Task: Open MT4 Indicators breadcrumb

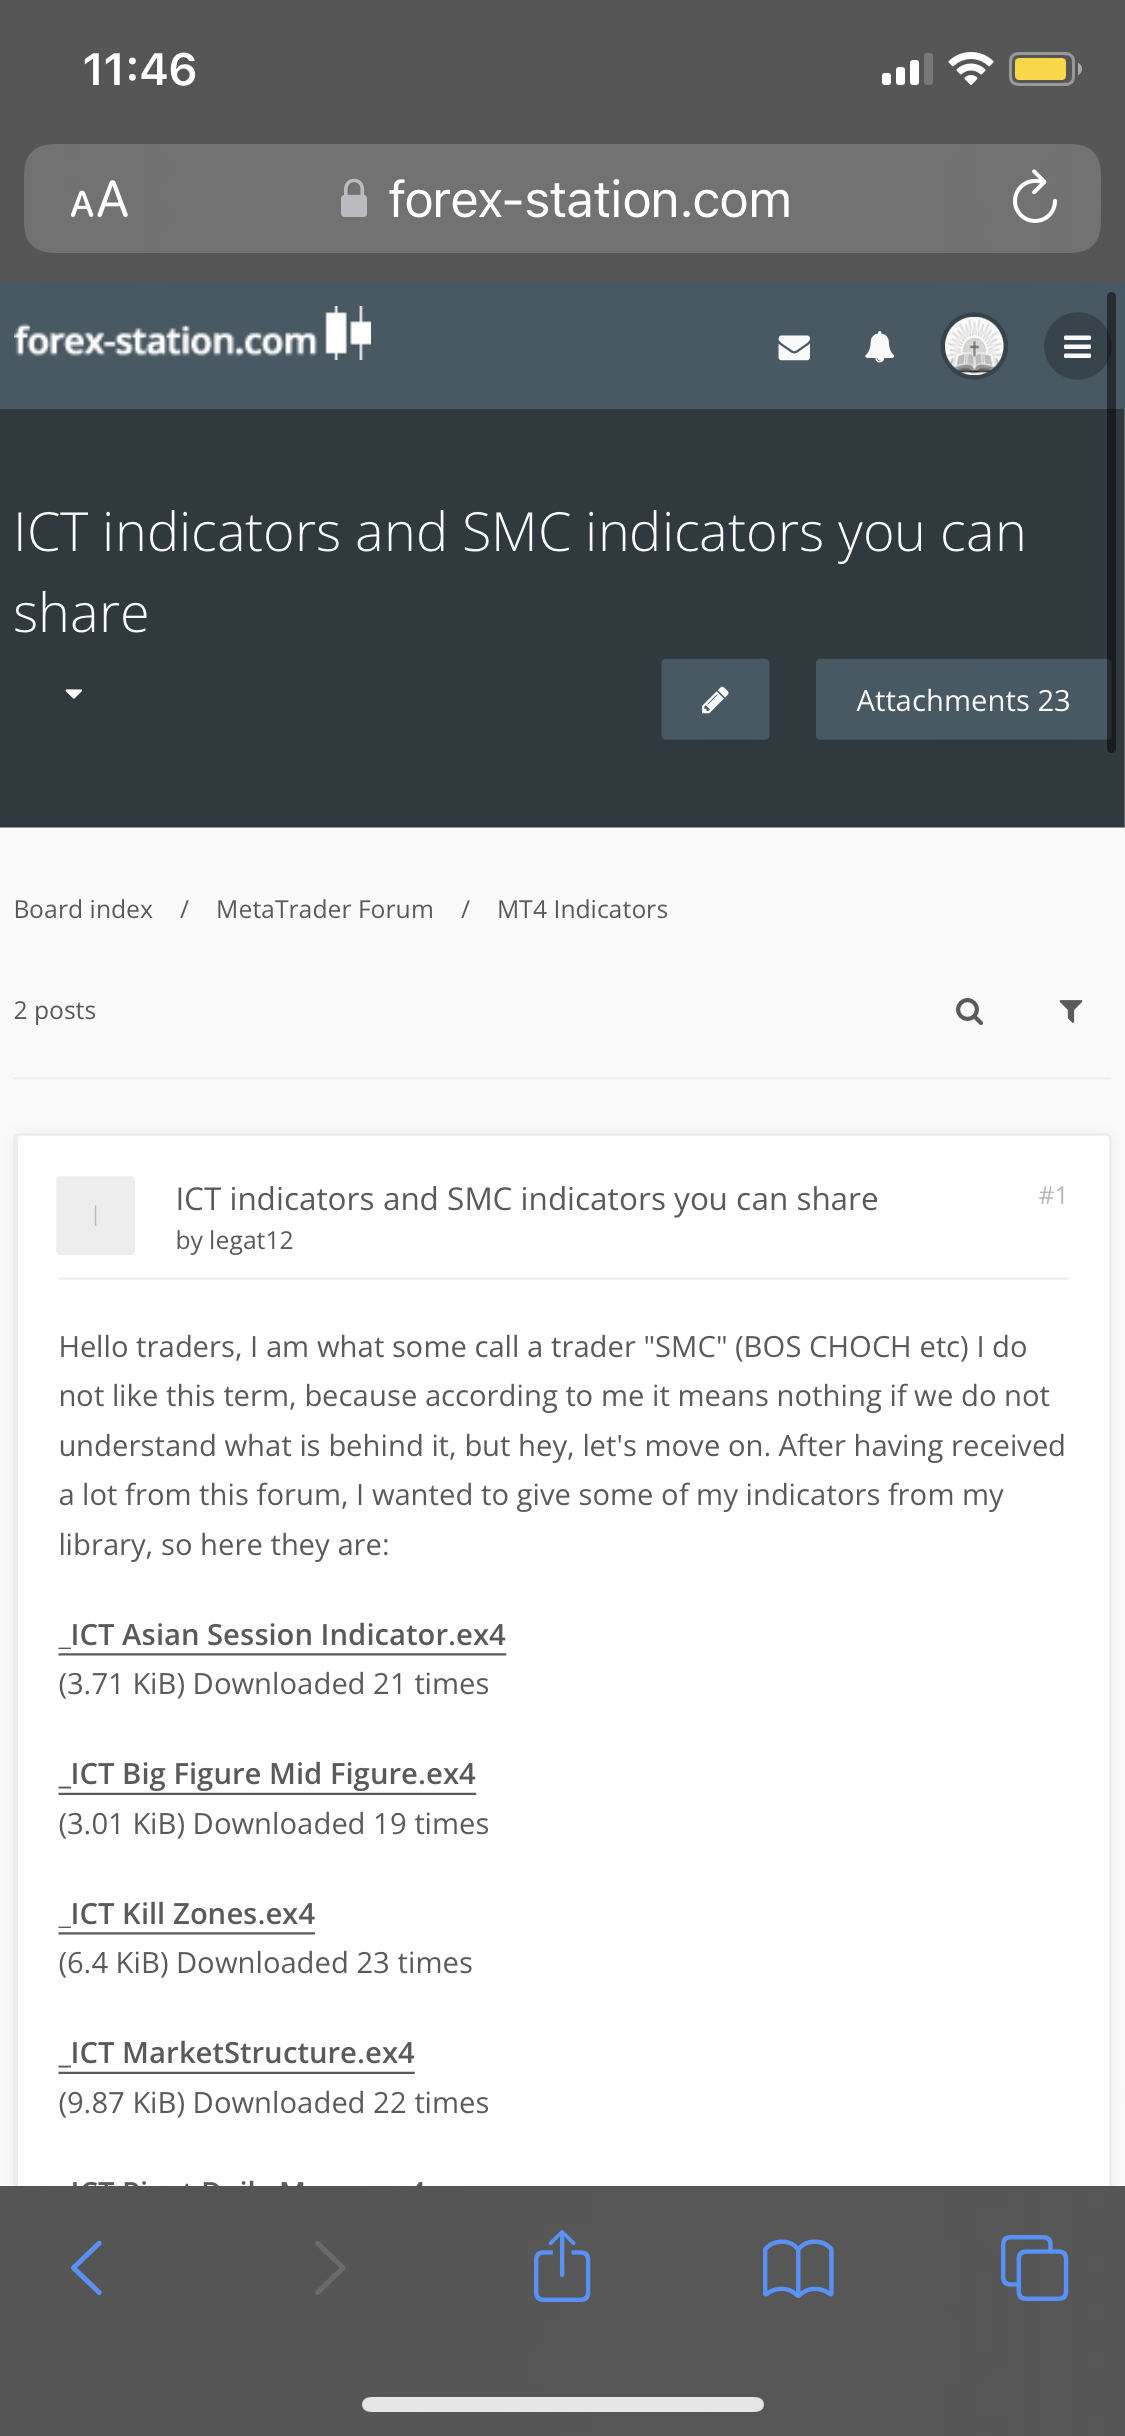Action: [x=582, y=909]
